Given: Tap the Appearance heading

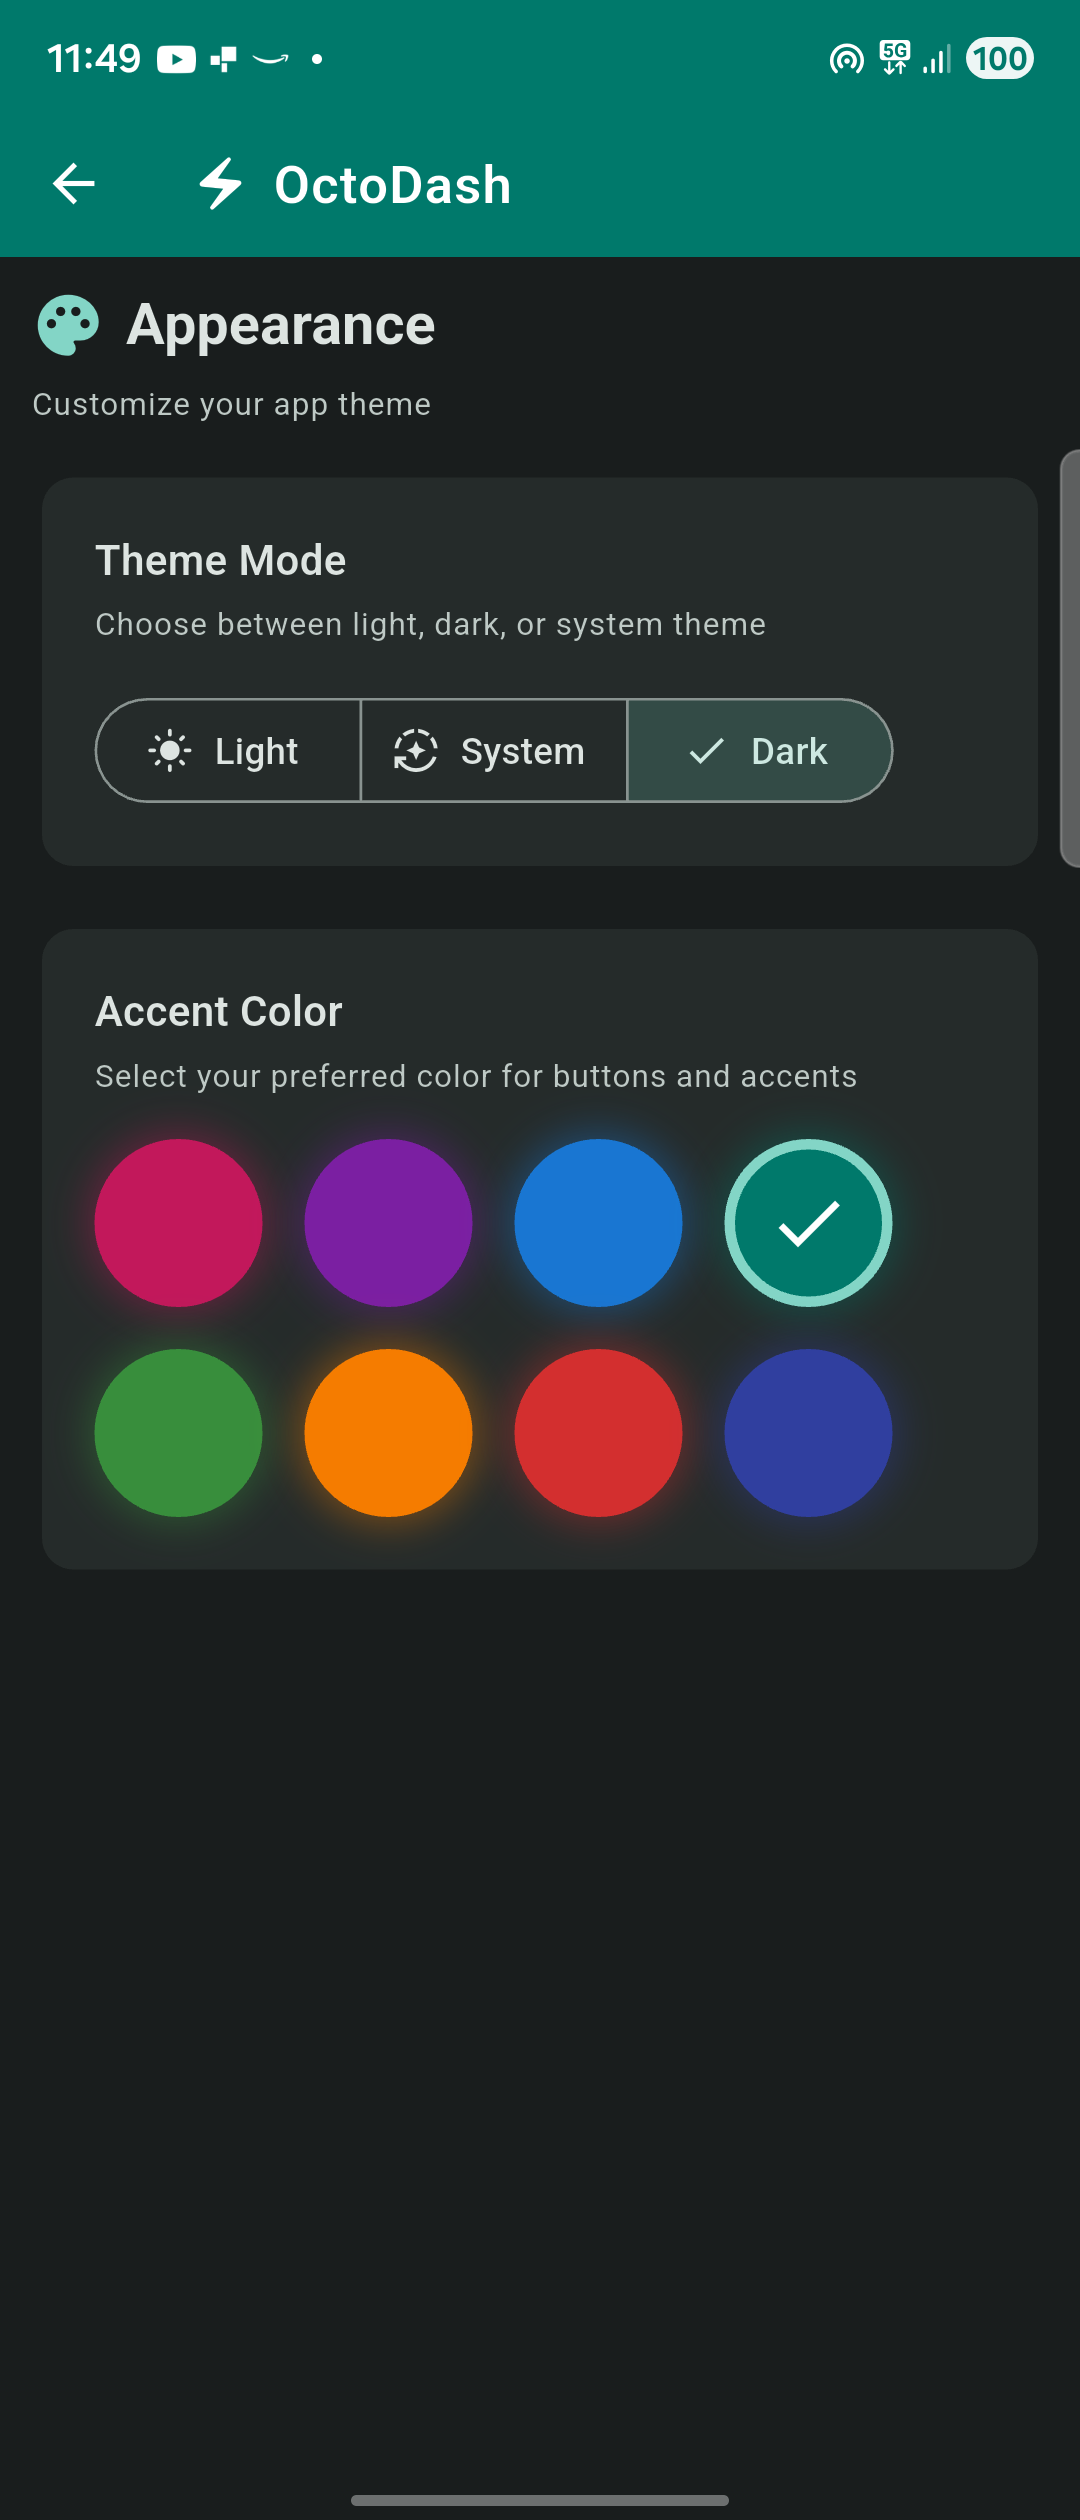Looking at the screenshot, I should [281, 325].
